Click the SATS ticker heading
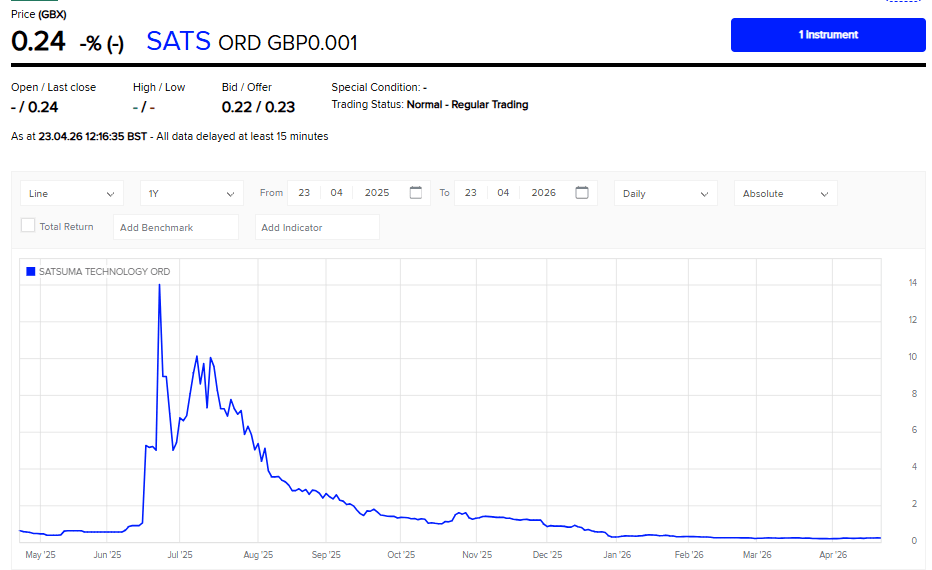Screen dimensions: 932x570 pyautogui.click(x=178, y=41)
